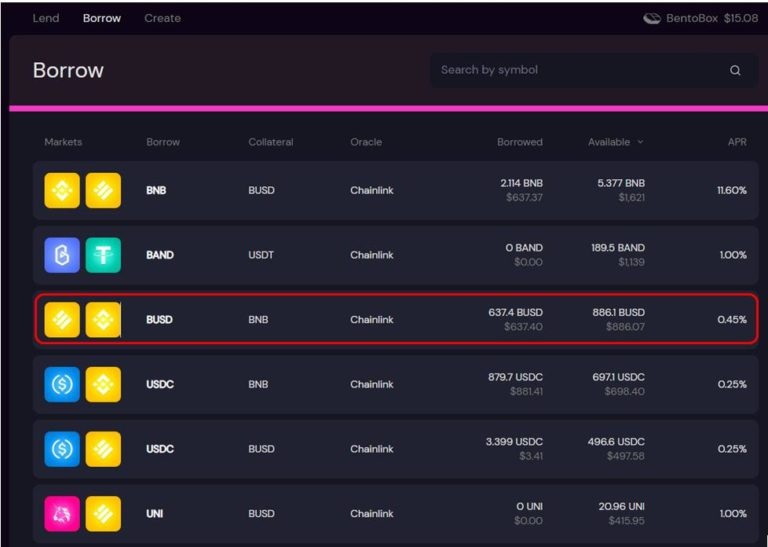Viewport: 768px width, 547px height.
Task: Click the BUSD token icon in highlighted BUSD row
Action: (x=62, y=320)
